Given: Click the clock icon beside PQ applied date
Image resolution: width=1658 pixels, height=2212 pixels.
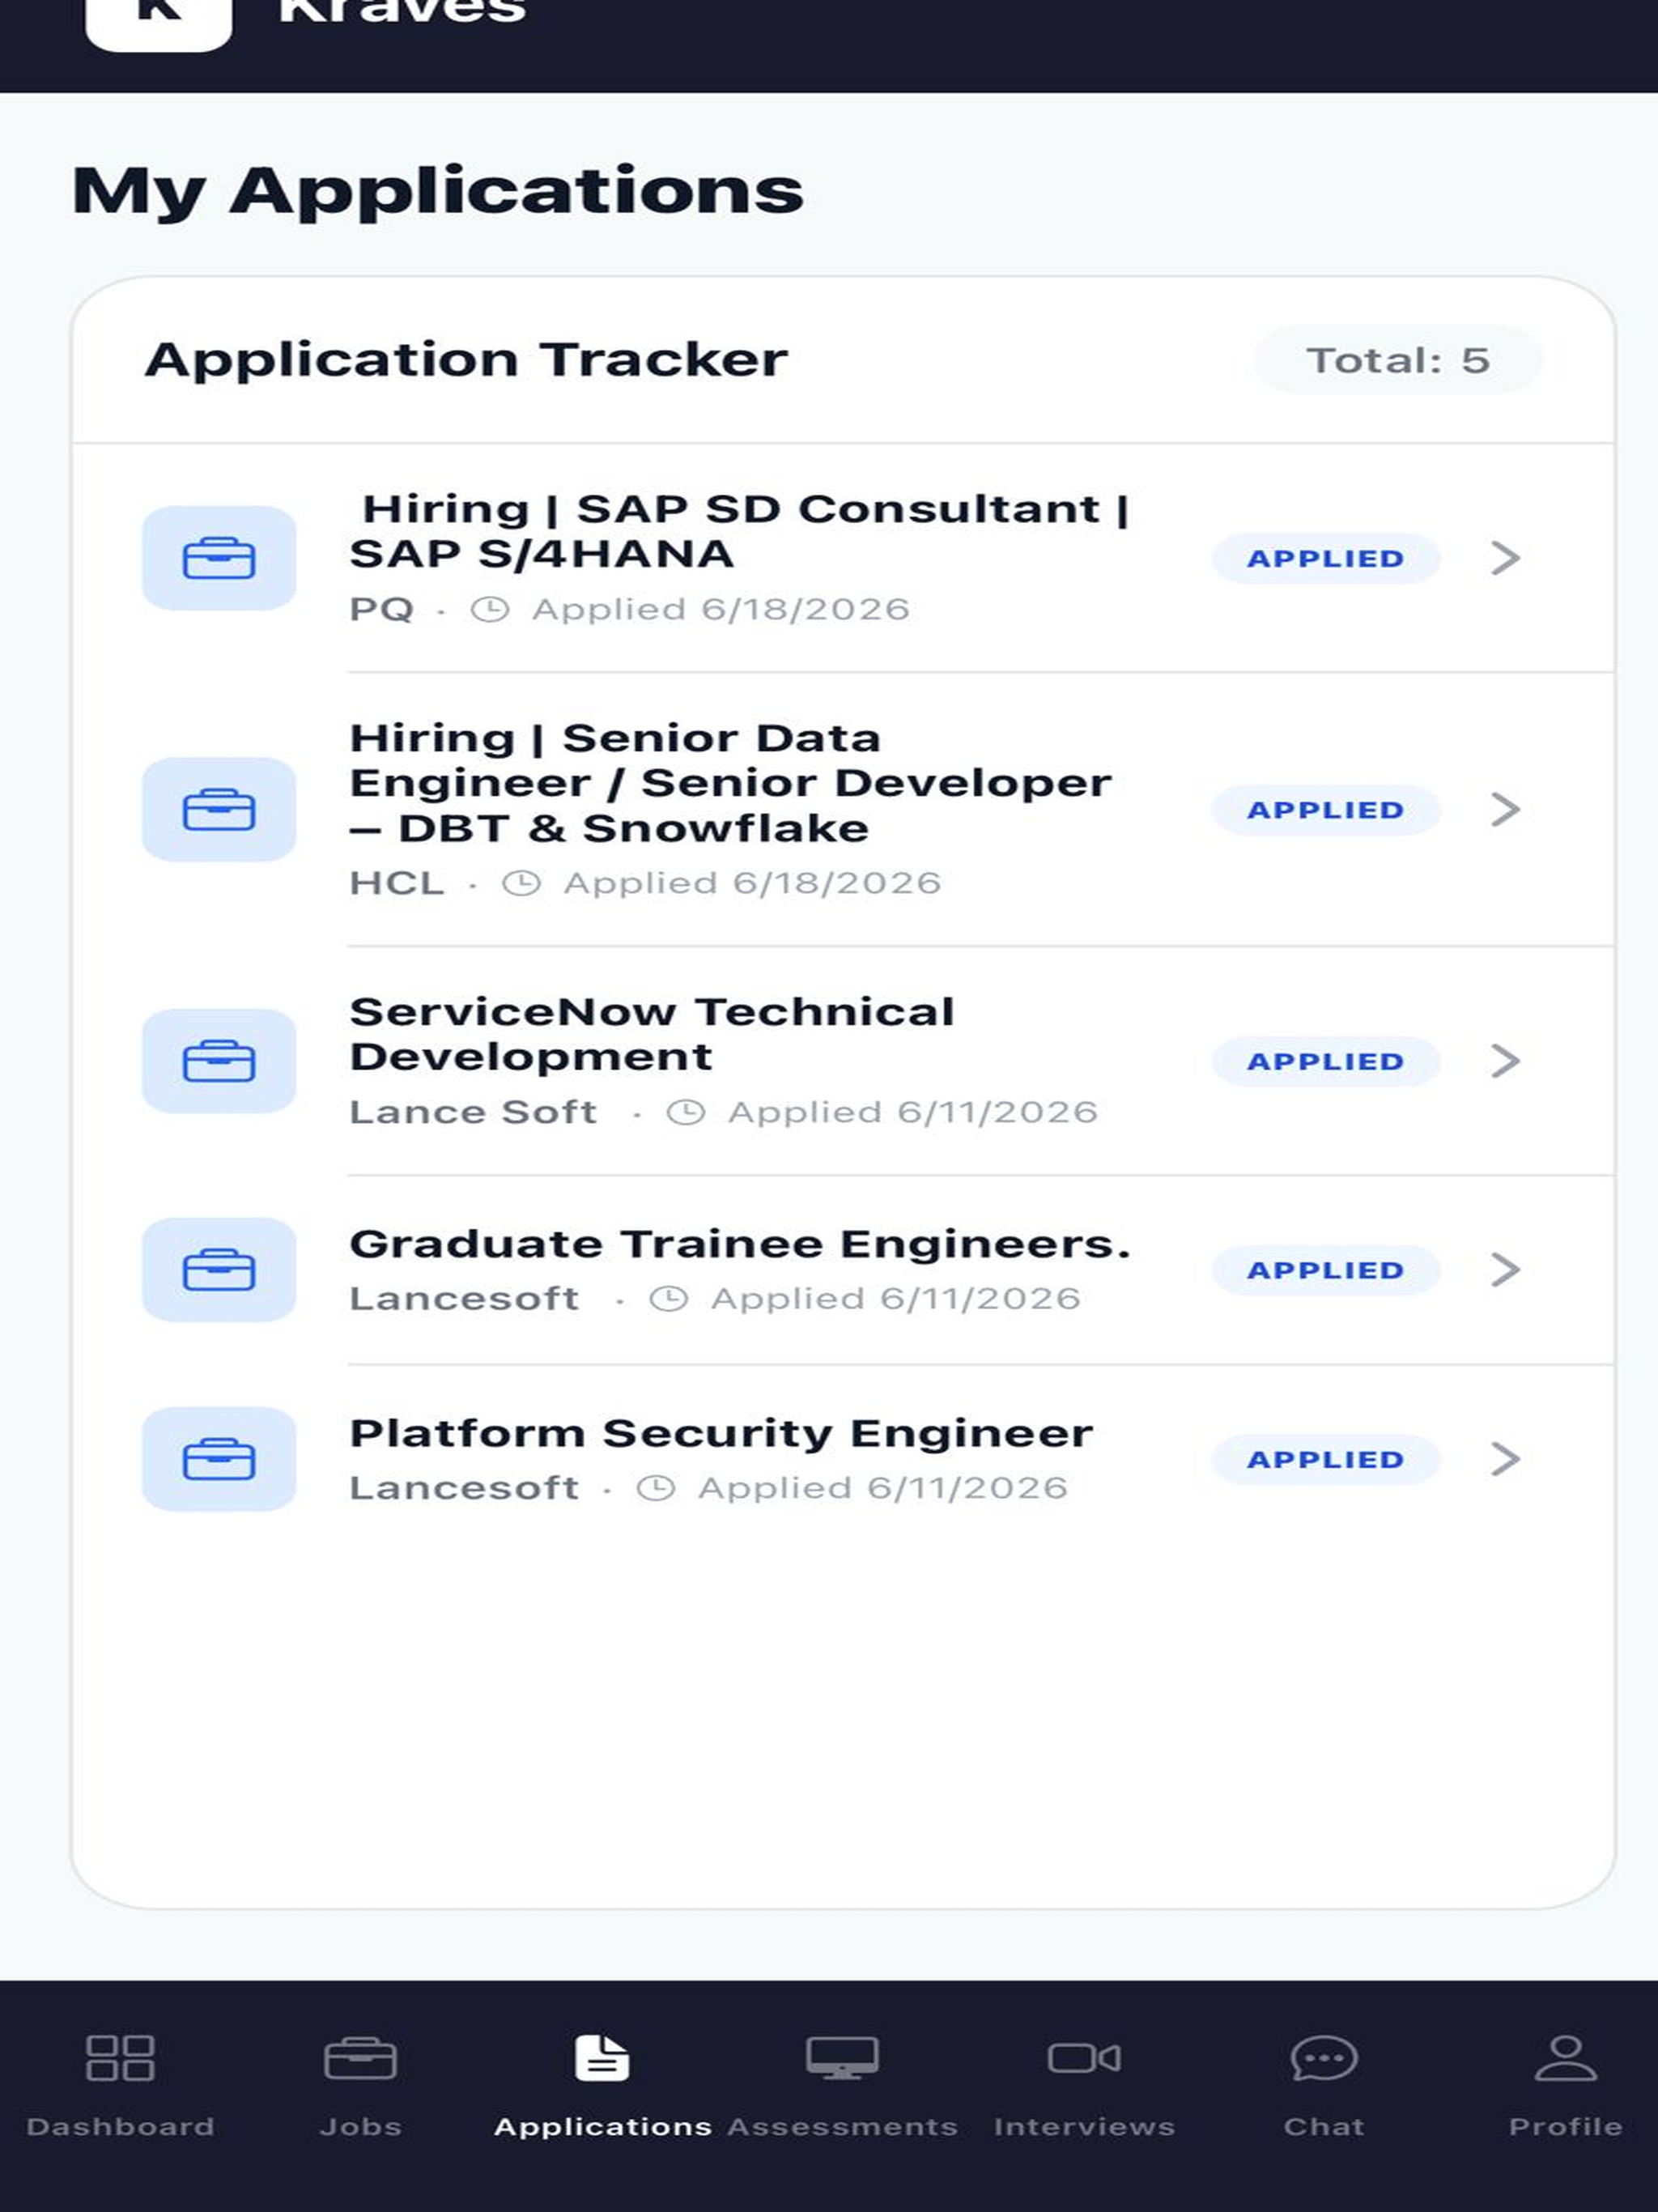Looking at the screenshot, I should tap(490, 609).
